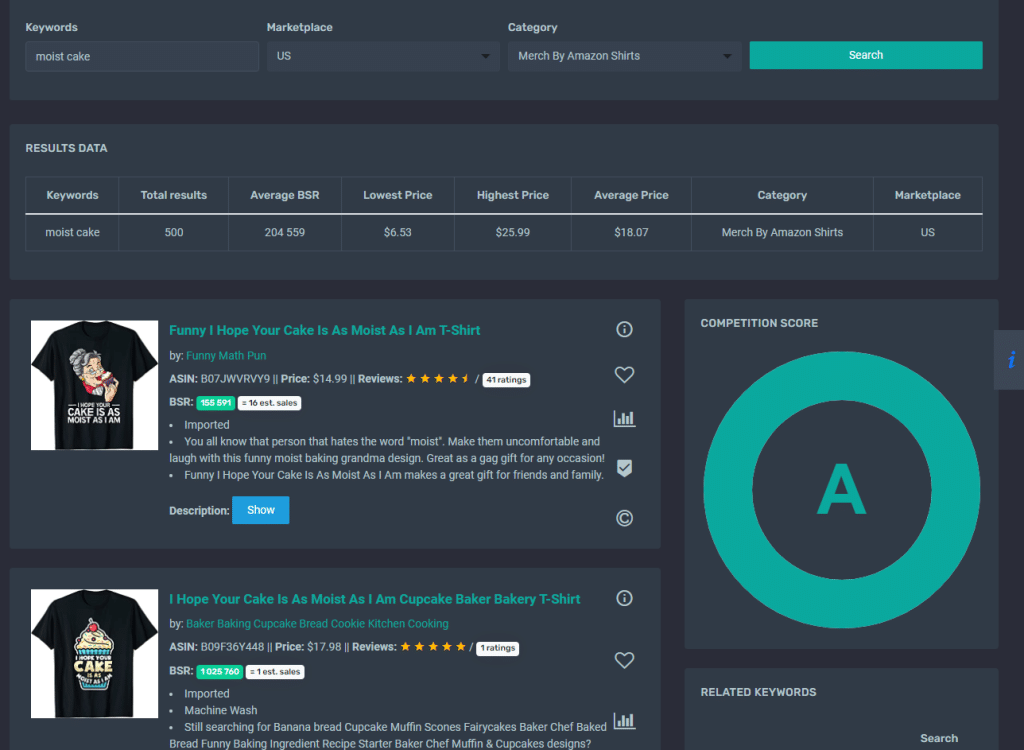Image resolution: width=1024 pixels, height=750 pixels.
Task: Click the $25.99 highest price cell
Action: click(x=513, y=233)
